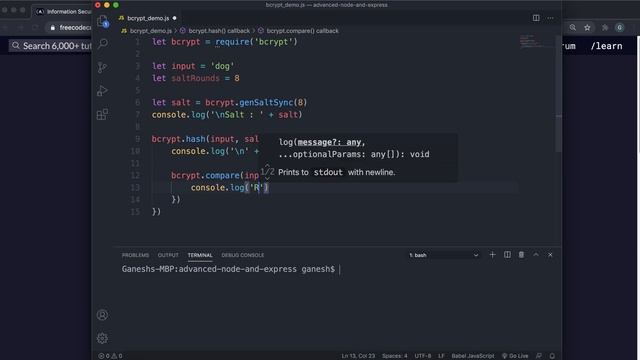640x360 pixels.
Task: Close the terminal panel
Action: [x=550, y=255]
